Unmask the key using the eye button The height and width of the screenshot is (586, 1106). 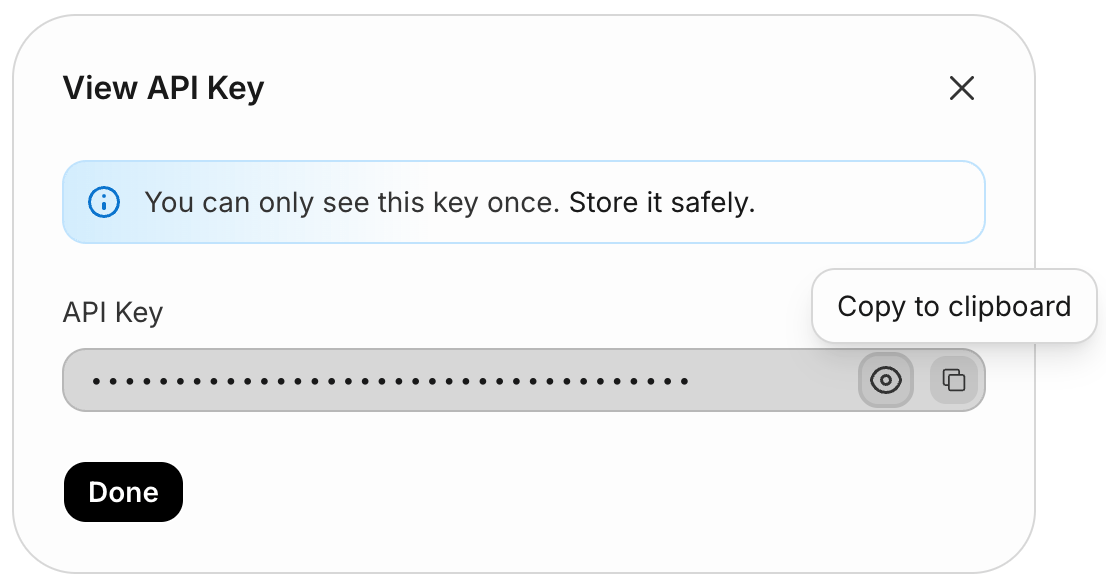(885, 380)
